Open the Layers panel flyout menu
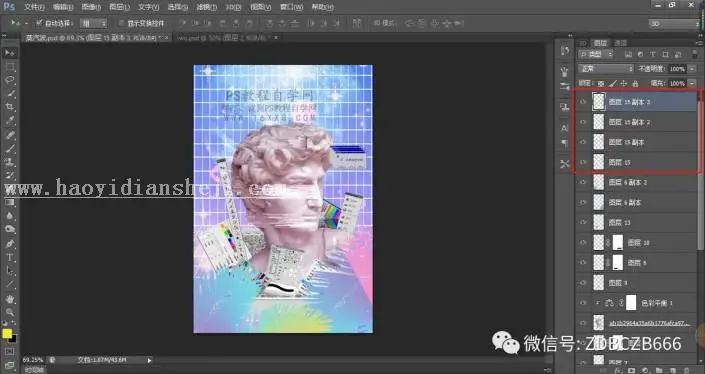 (699, 43)
